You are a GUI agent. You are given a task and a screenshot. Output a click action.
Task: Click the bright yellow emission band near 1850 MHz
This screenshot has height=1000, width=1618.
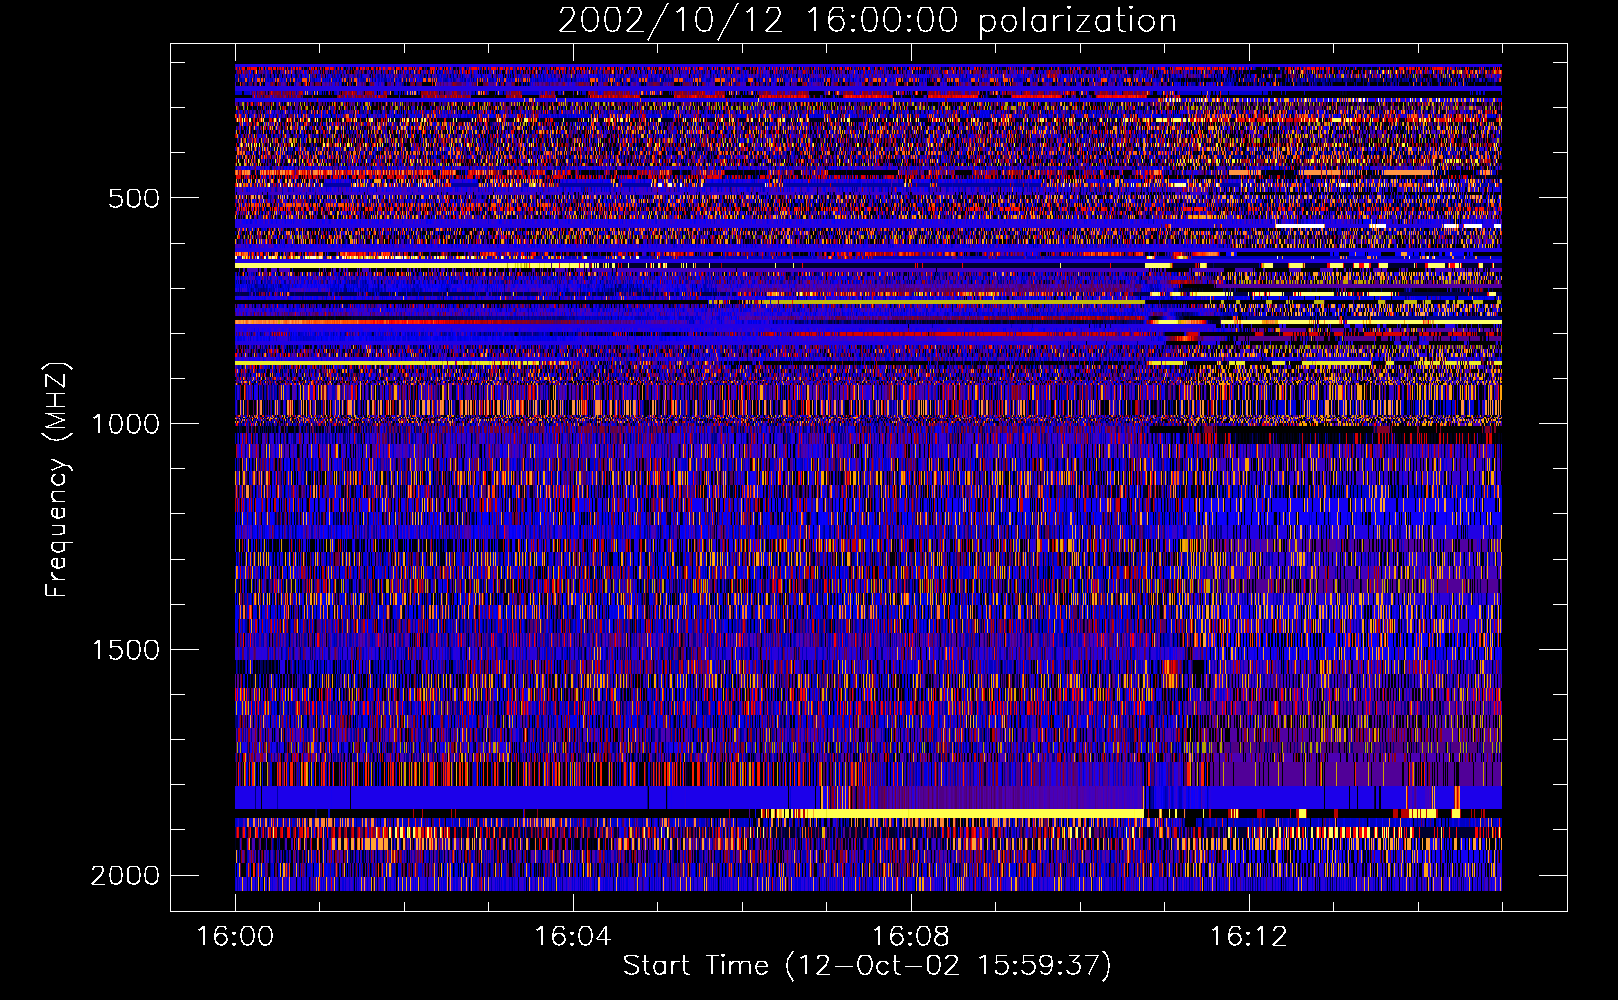(x=975, y=813)
